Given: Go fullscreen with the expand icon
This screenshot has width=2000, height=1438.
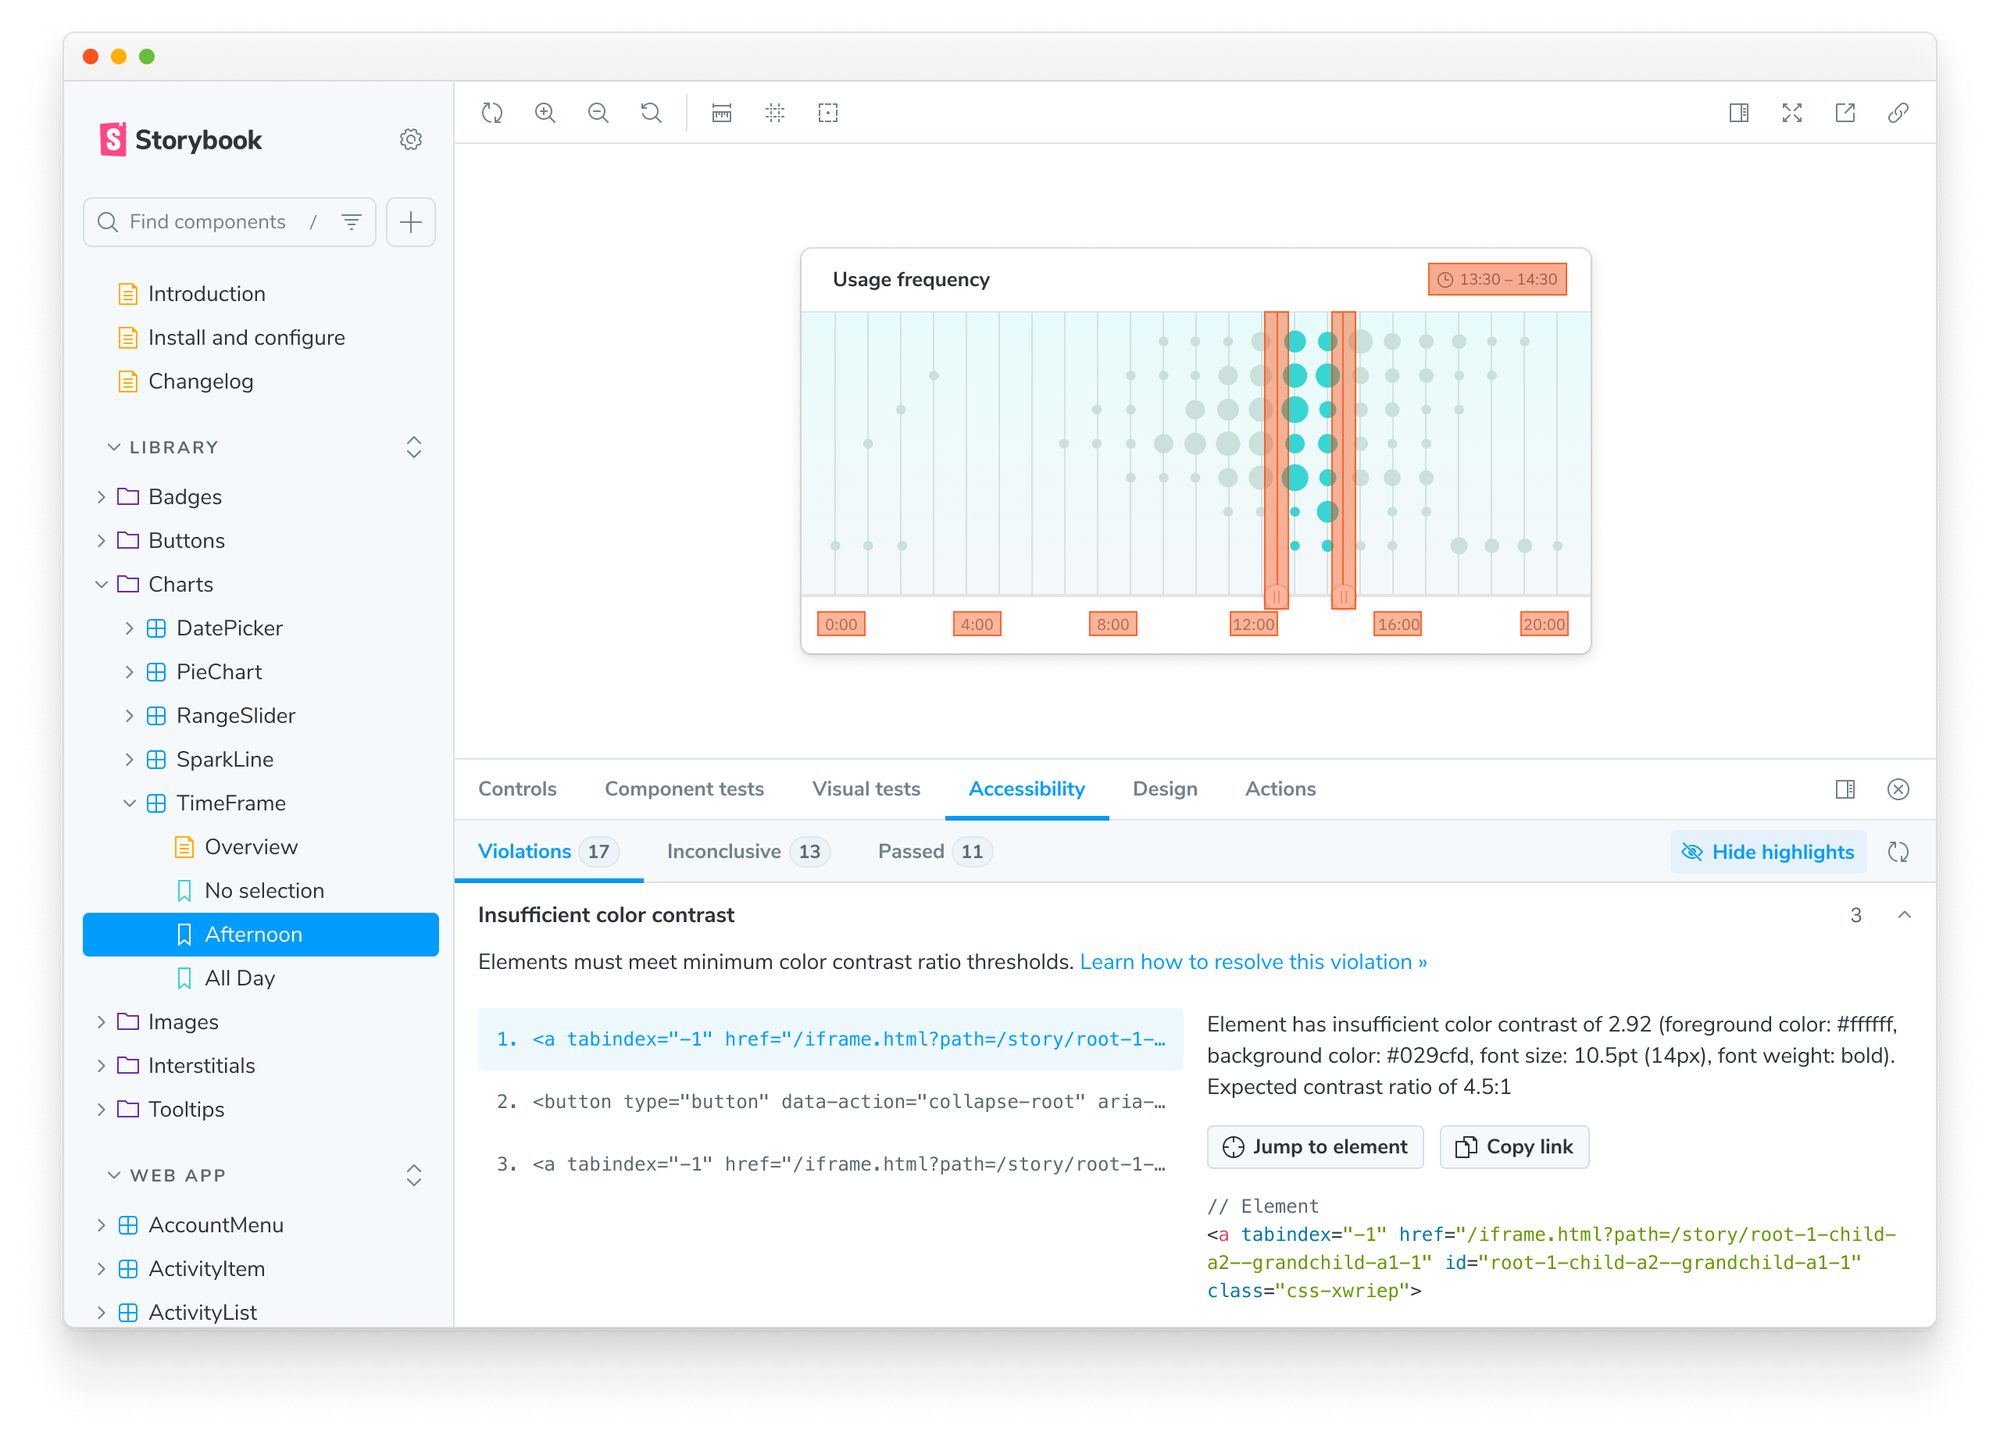Looking at the screenshot, I should (x=1792, y=113).
